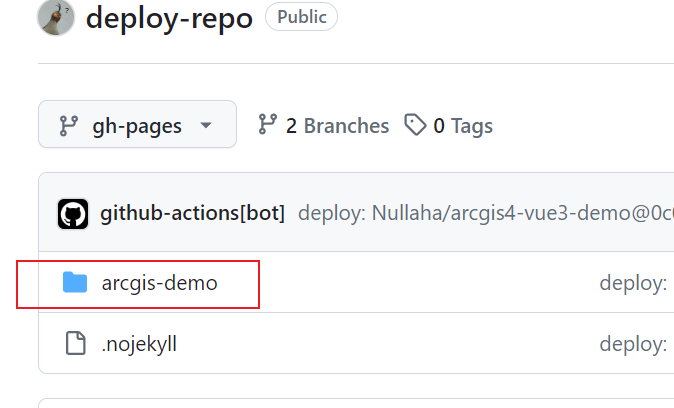This screenshot has height=408, width=674.
Task: View the 2 Branches link
Action: 323,126
